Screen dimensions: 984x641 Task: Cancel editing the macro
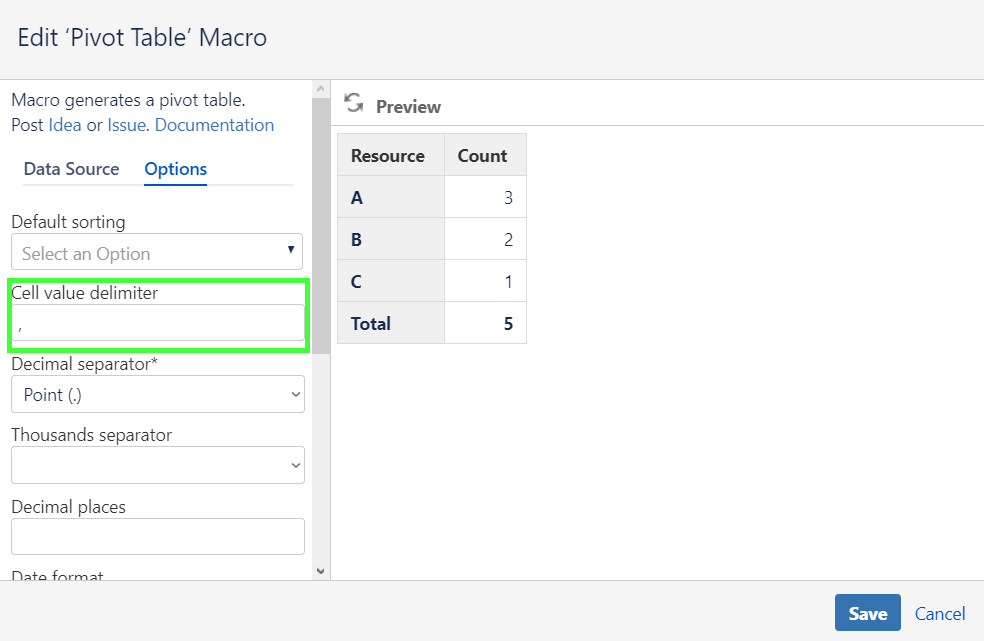tap(939, 613)
